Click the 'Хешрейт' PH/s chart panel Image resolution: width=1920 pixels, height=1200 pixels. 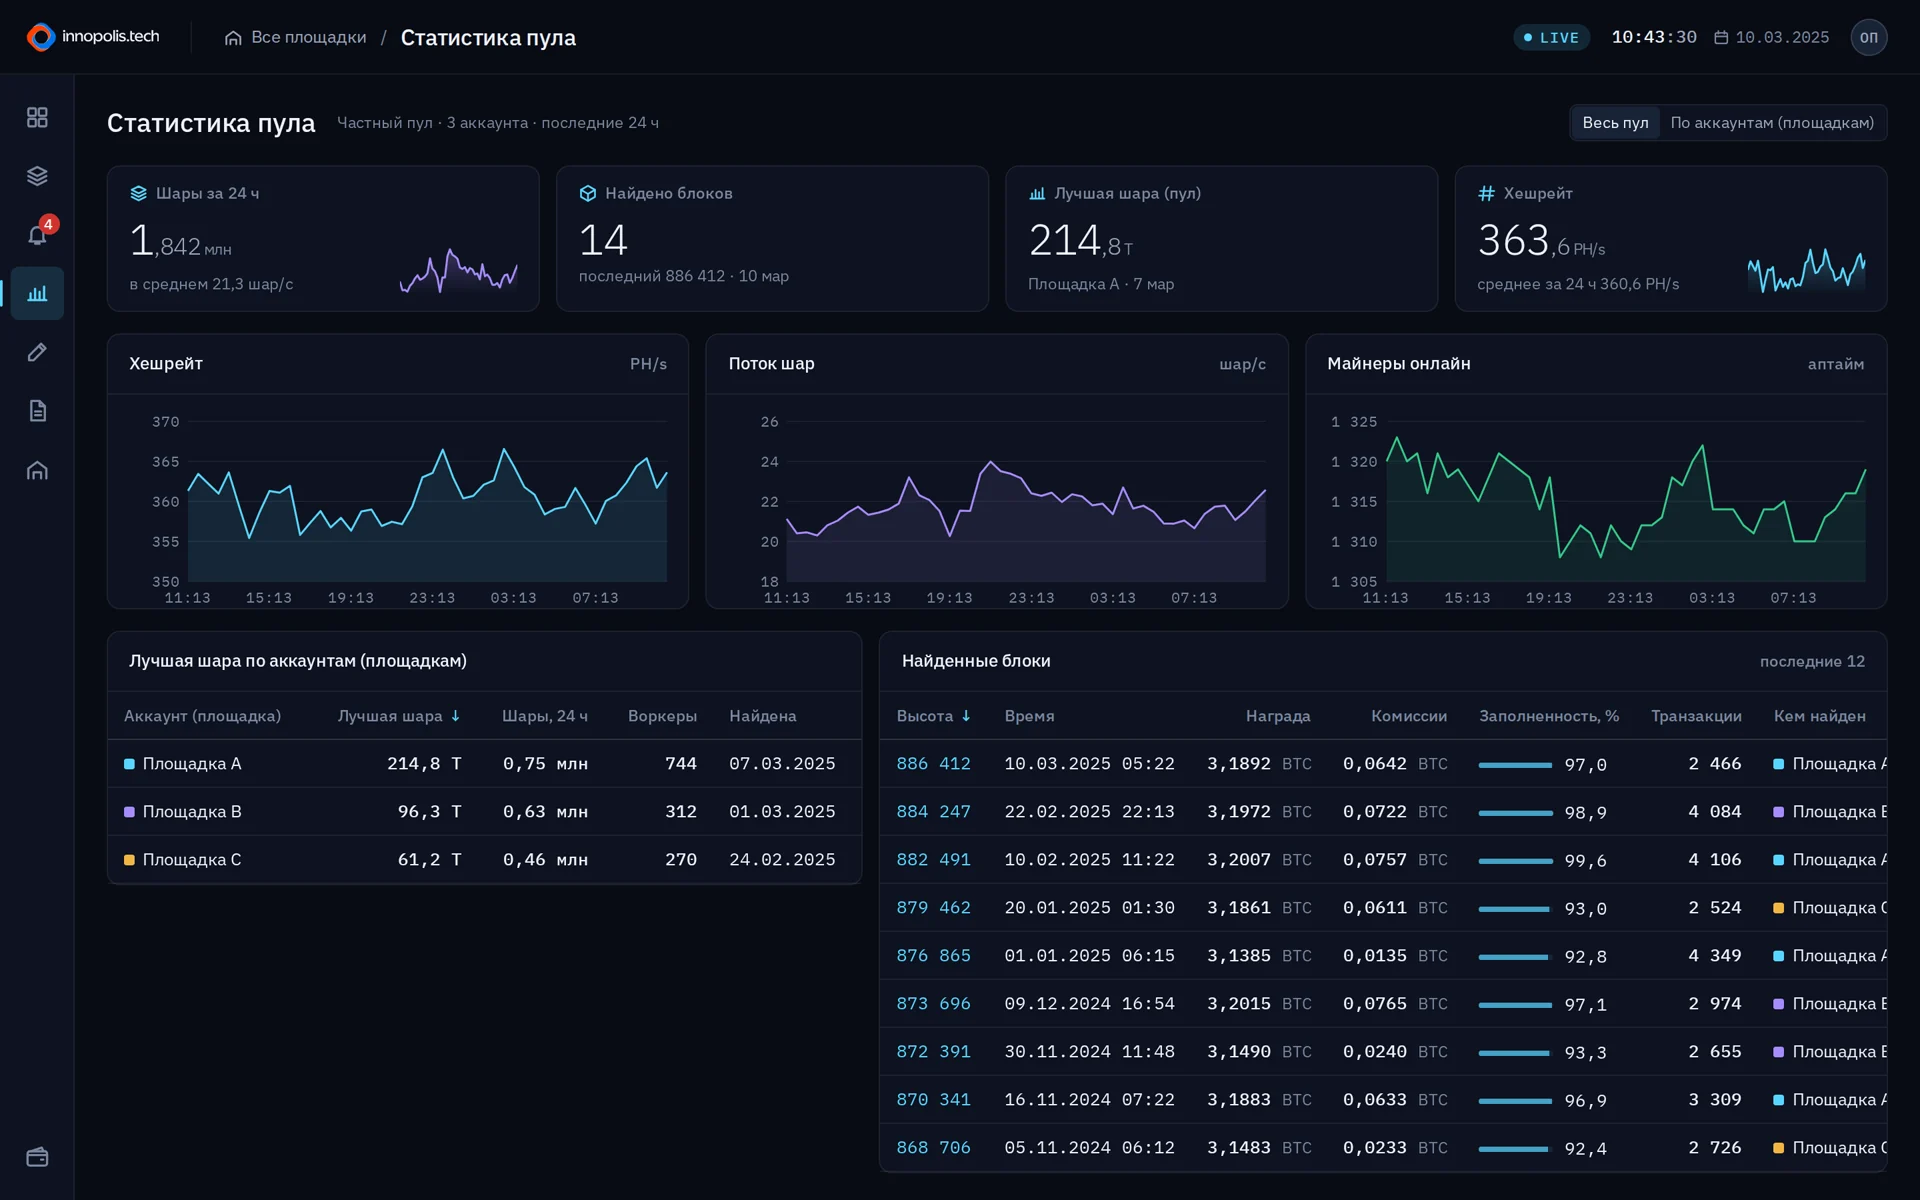398,472
